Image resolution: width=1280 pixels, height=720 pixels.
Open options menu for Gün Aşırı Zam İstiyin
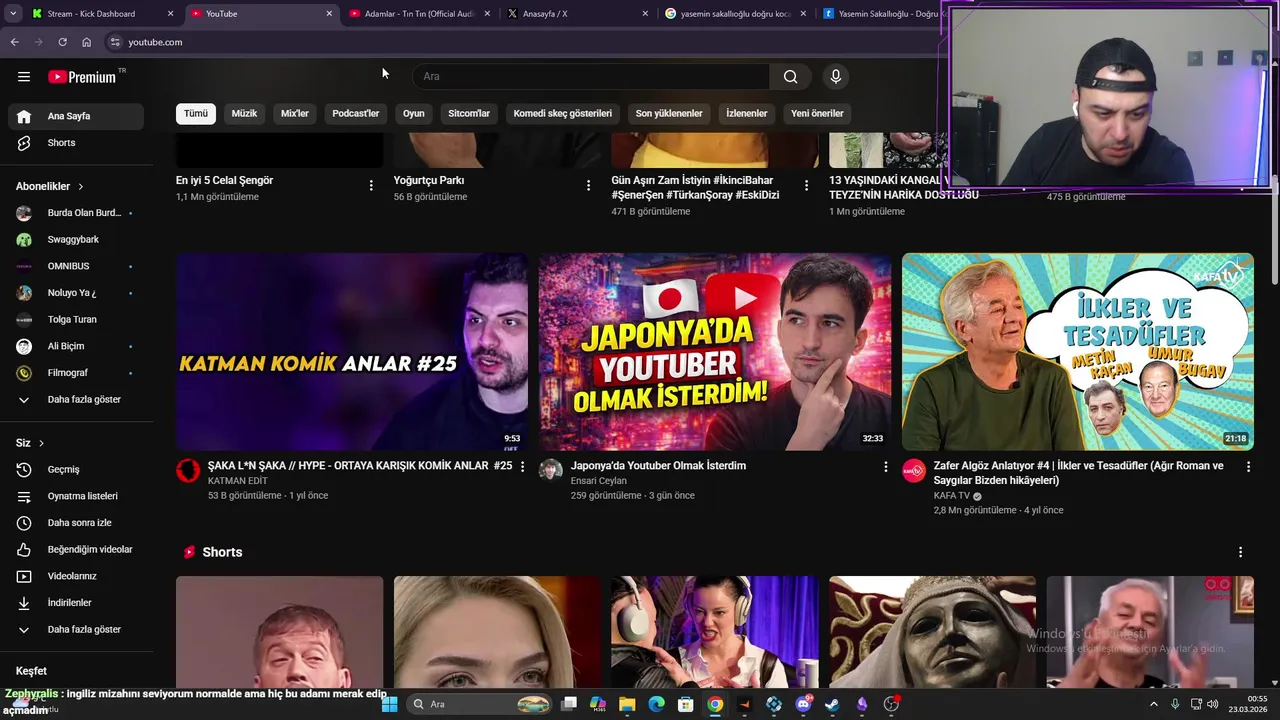point(806,185)
